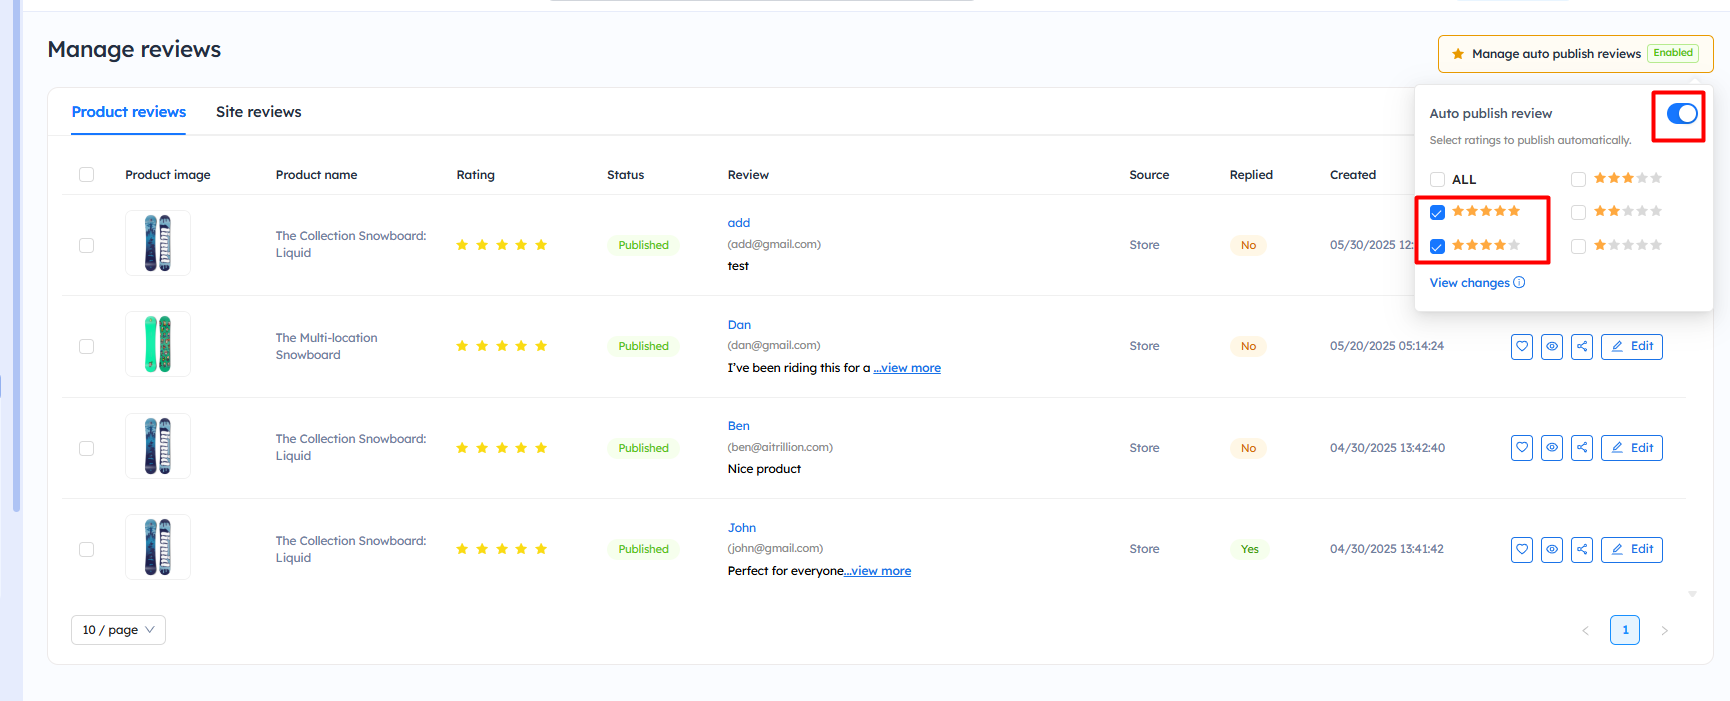
Task: Turn off the Auto publish review switch
Action: [x=1681, y=114]
